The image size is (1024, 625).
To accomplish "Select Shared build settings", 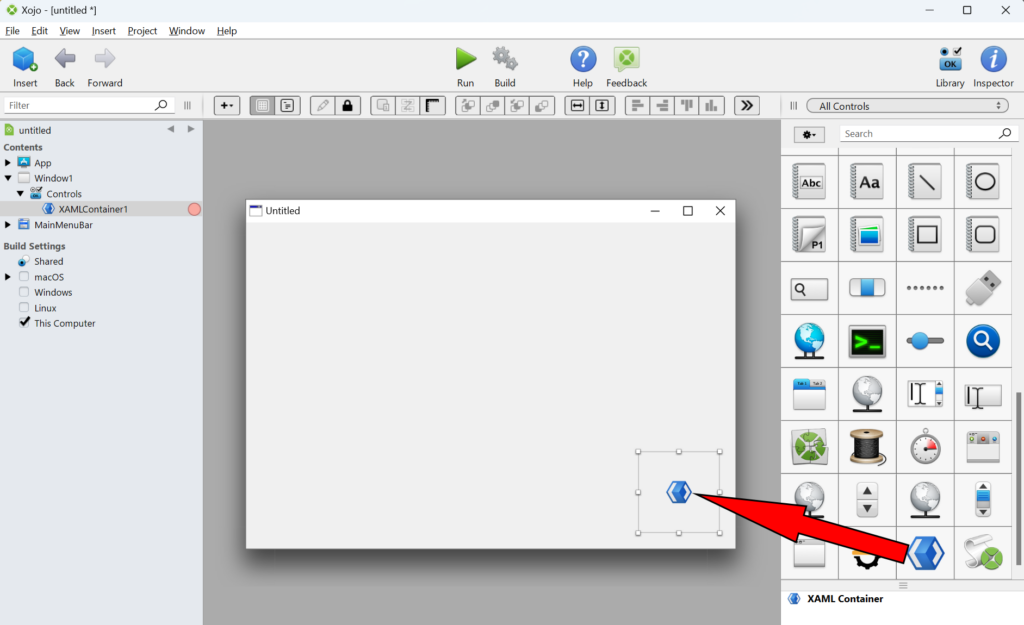I will point(48,261).
